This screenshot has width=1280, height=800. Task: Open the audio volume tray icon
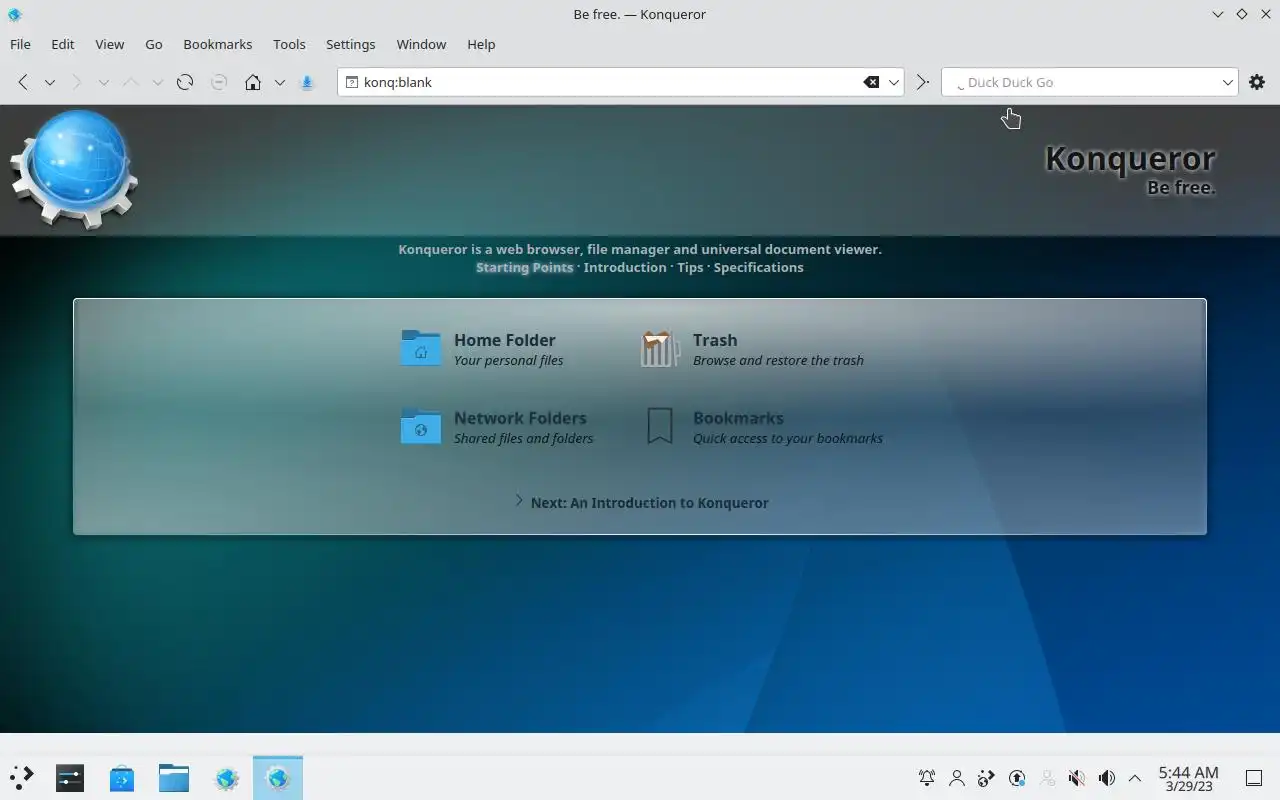tap(1107, 777)
